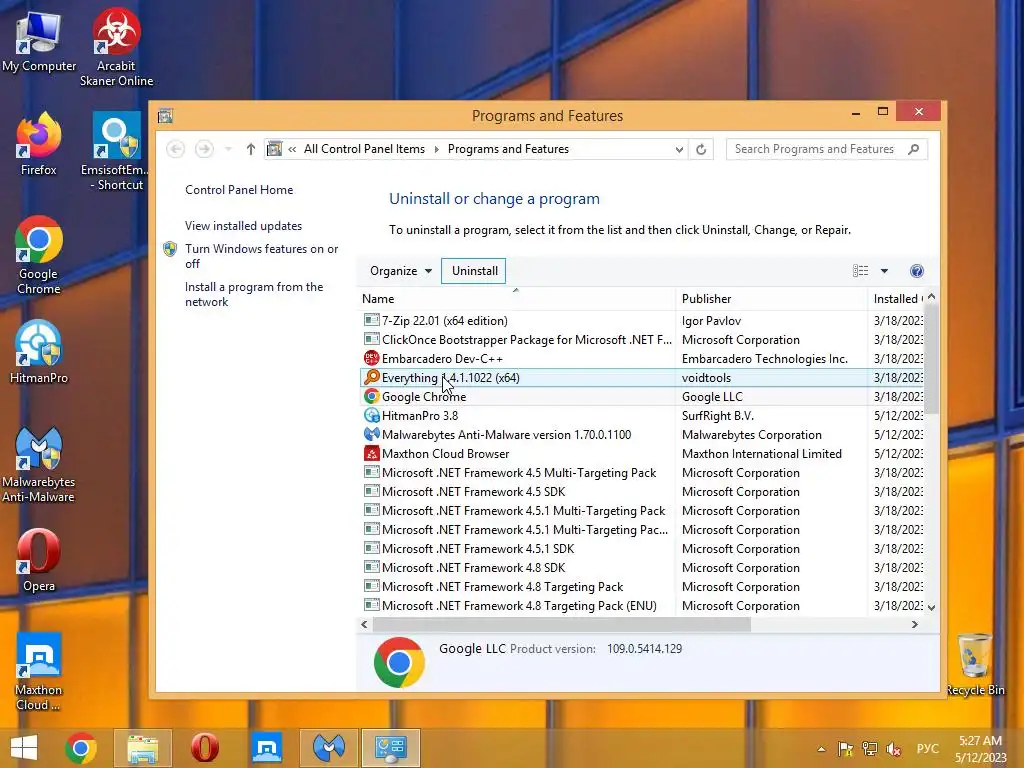Launch Chrome from the taskbar
This screenshot has width=1024, height=768.
click(81, 748)
